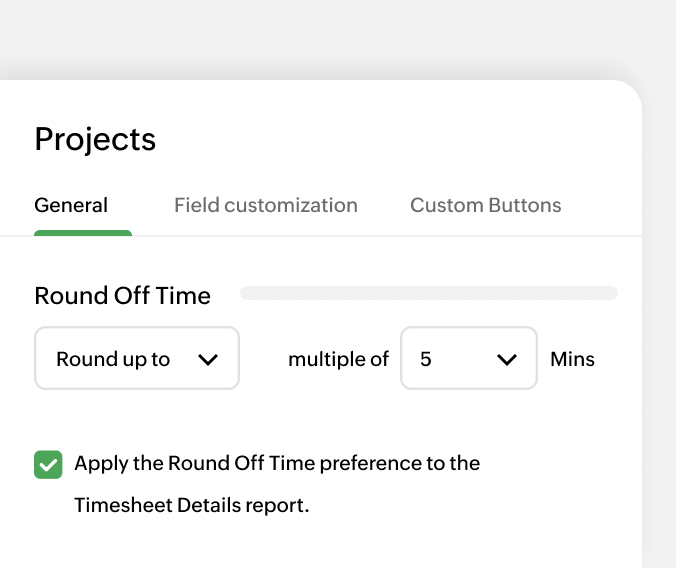Click the gray bar beside Round Off Time
The image size is (676, 568).
428,293
